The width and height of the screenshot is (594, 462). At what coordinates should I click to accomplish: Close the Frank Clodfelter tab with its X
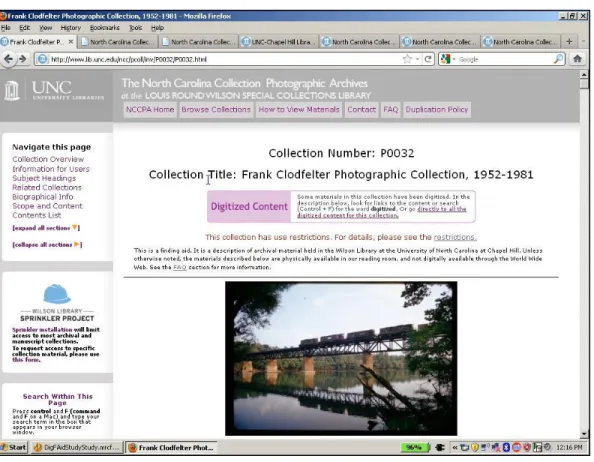70,42
